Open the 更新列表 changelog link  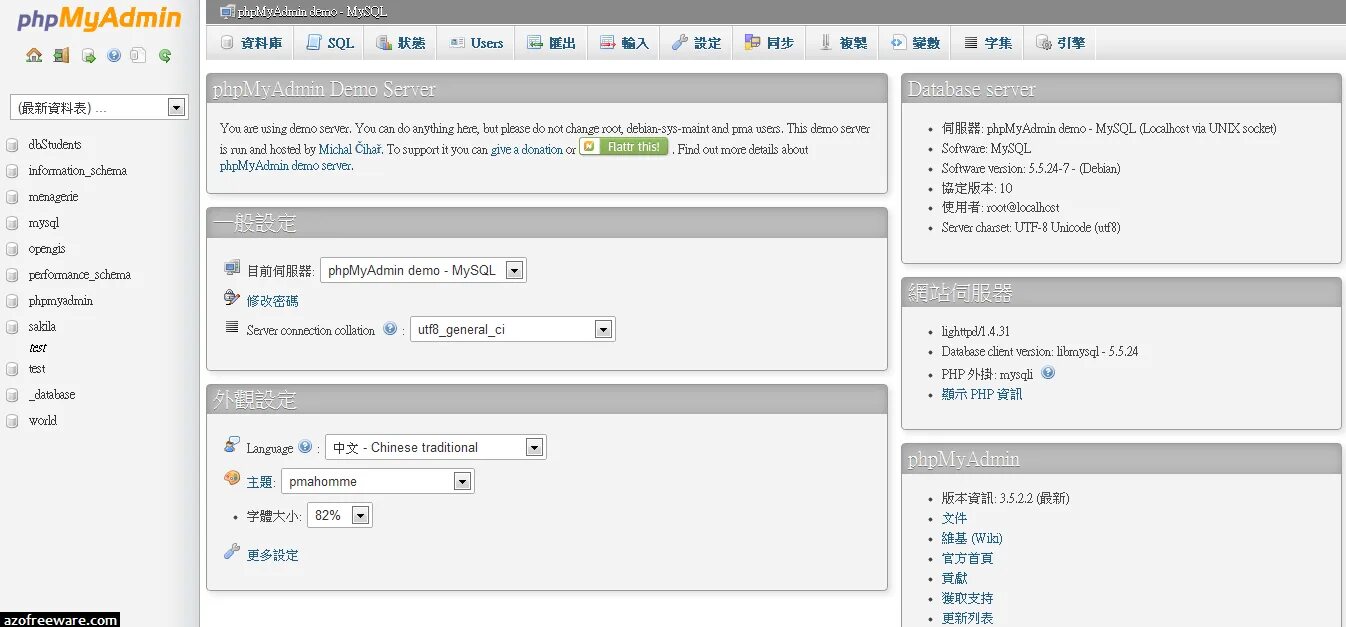(x=967, y=618)
